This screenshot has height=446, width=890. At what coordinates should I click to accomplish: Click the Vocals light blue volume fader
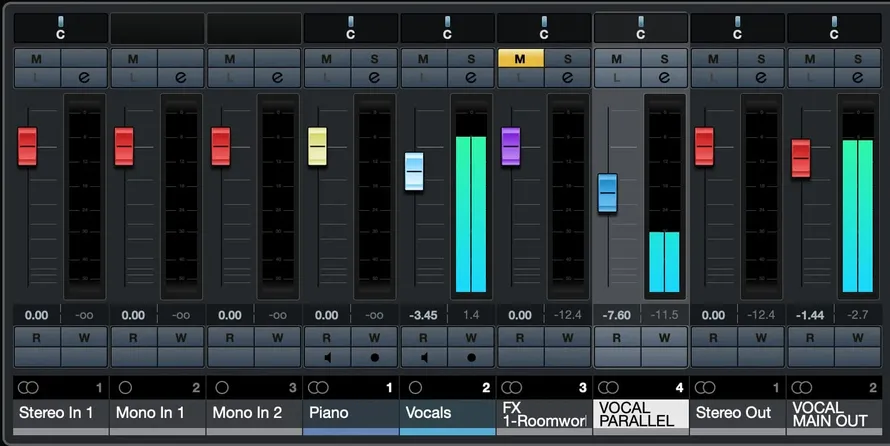(414, 171)
